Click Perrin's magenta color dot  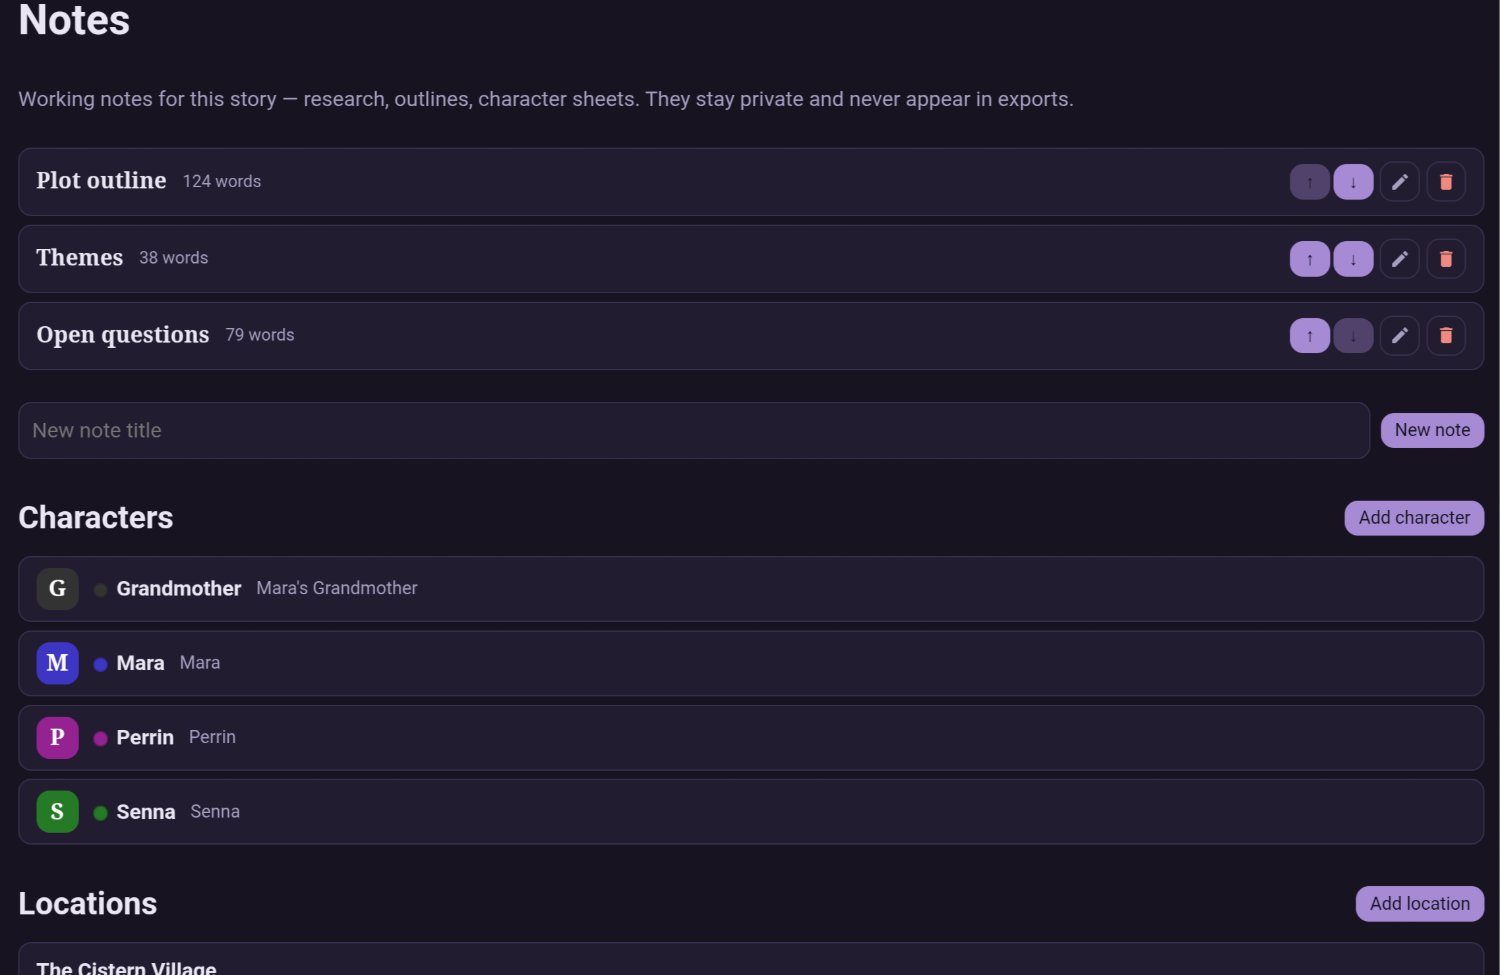pos(100,739)
